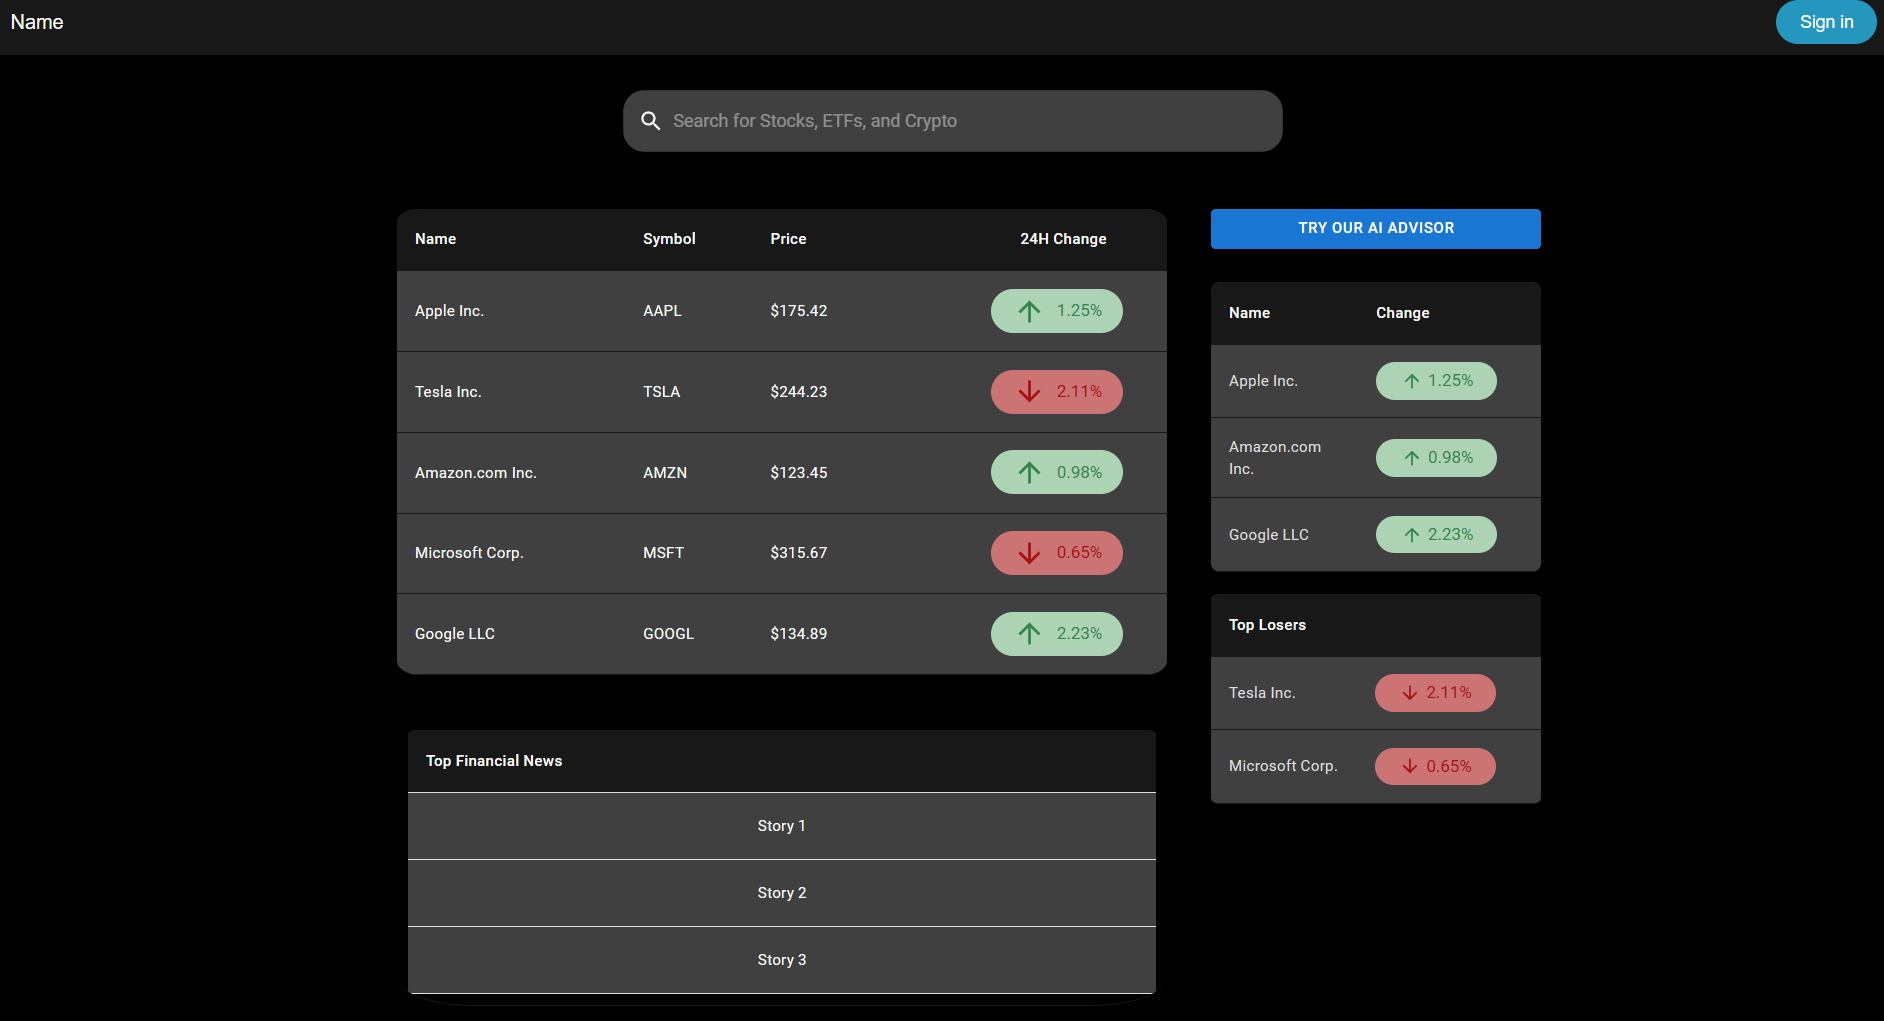This screenshot has height=1021, width=1884.
Task: Click the Name brand in the top bar
Action: tap(37, 22)
